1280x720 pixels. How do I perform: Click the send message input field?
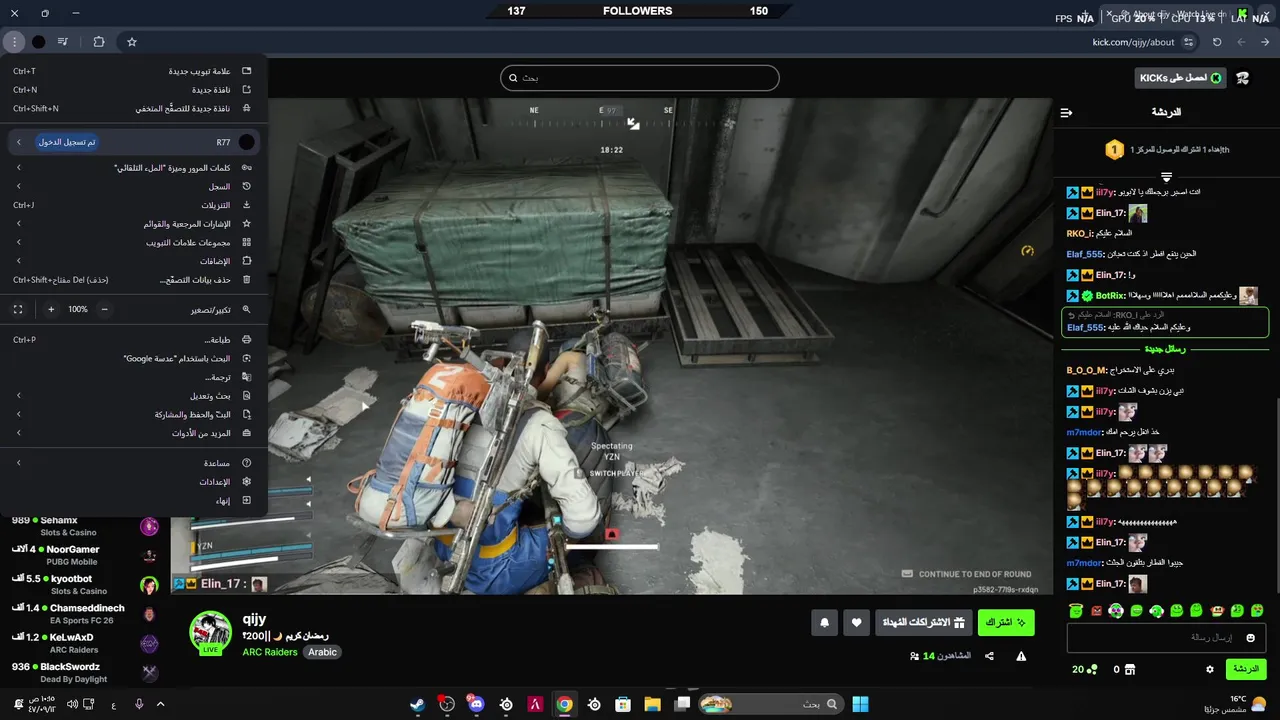click(x=1167, y=638)
